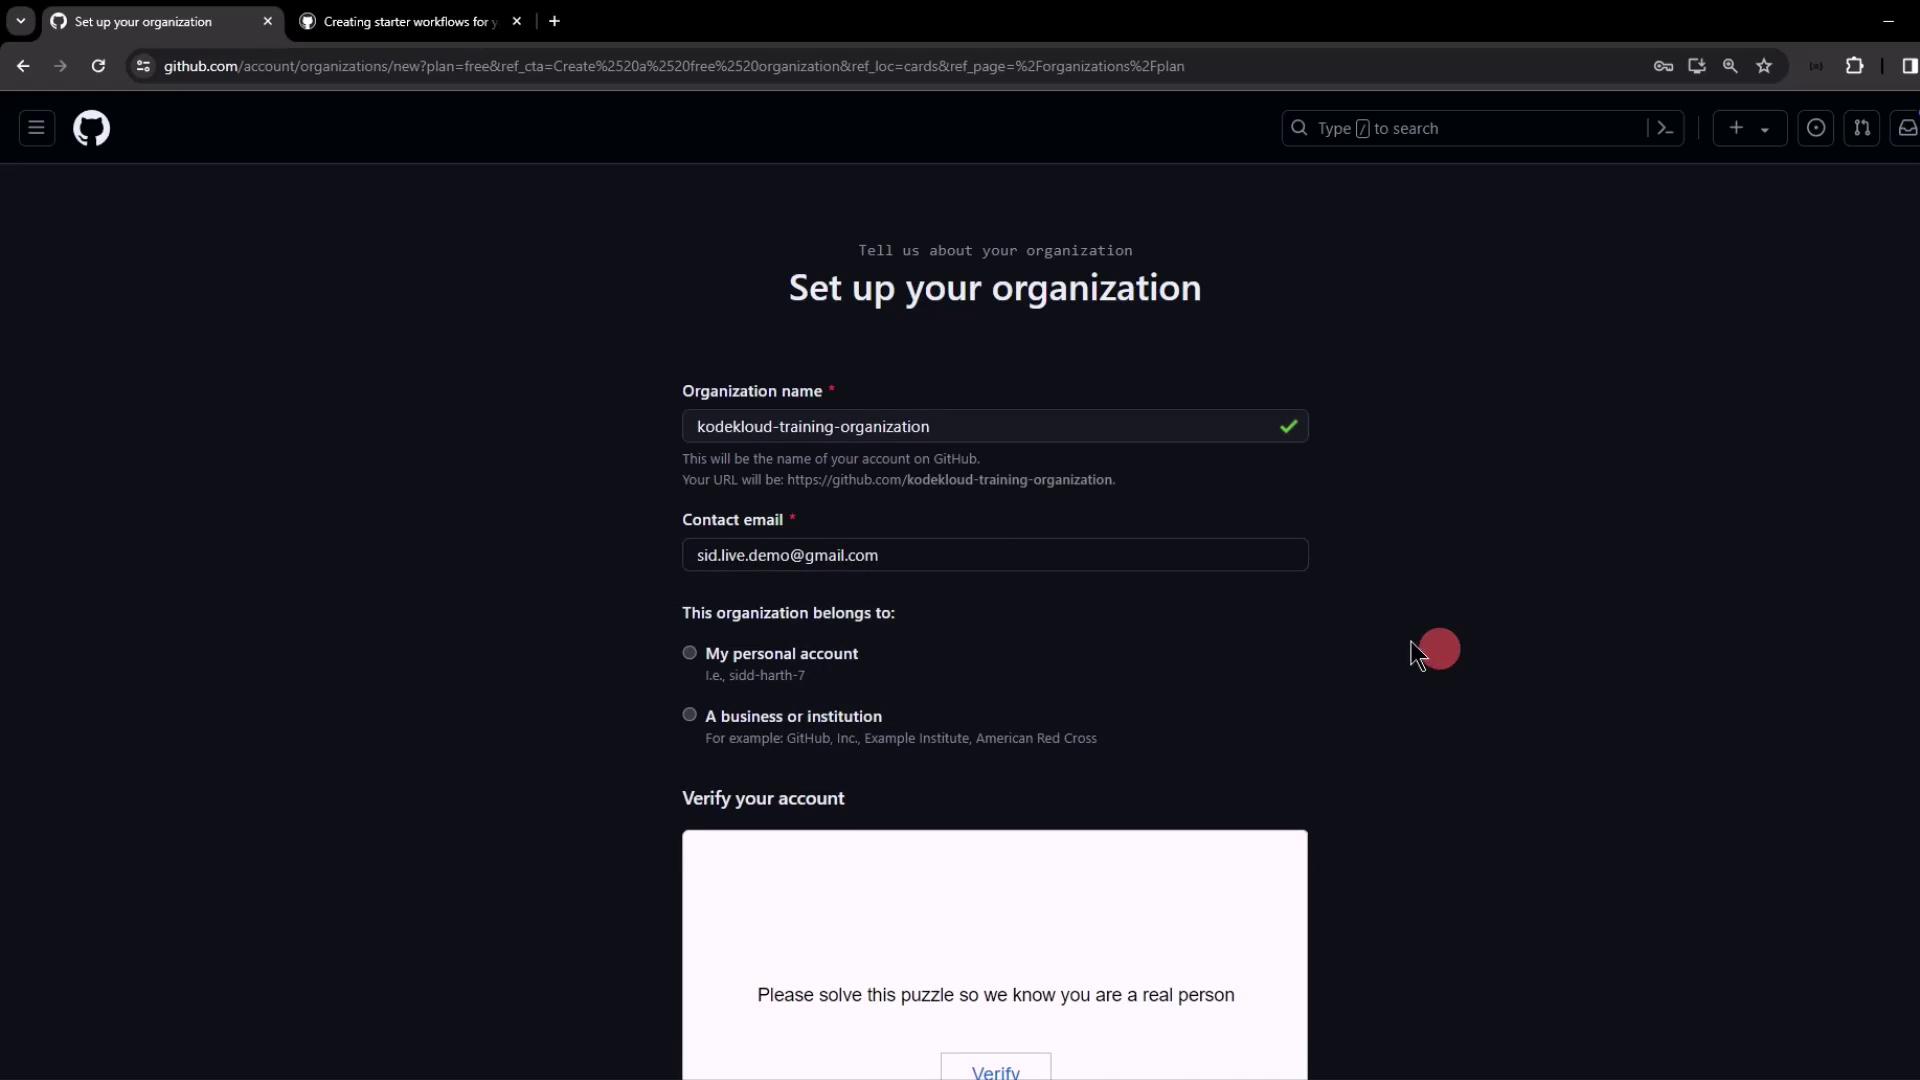
Task: Select A business or institution option
Action: [x=690, y=715]
